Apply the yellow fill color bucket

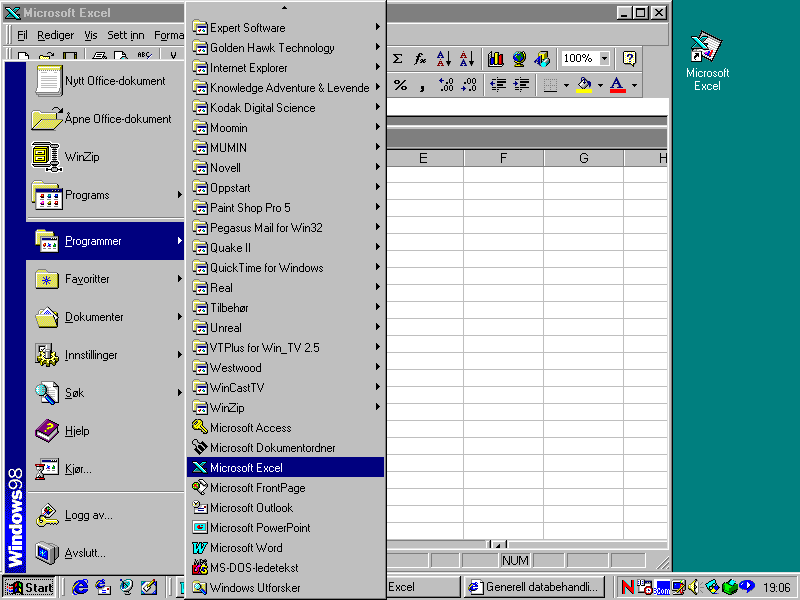(x=584, y=86)
